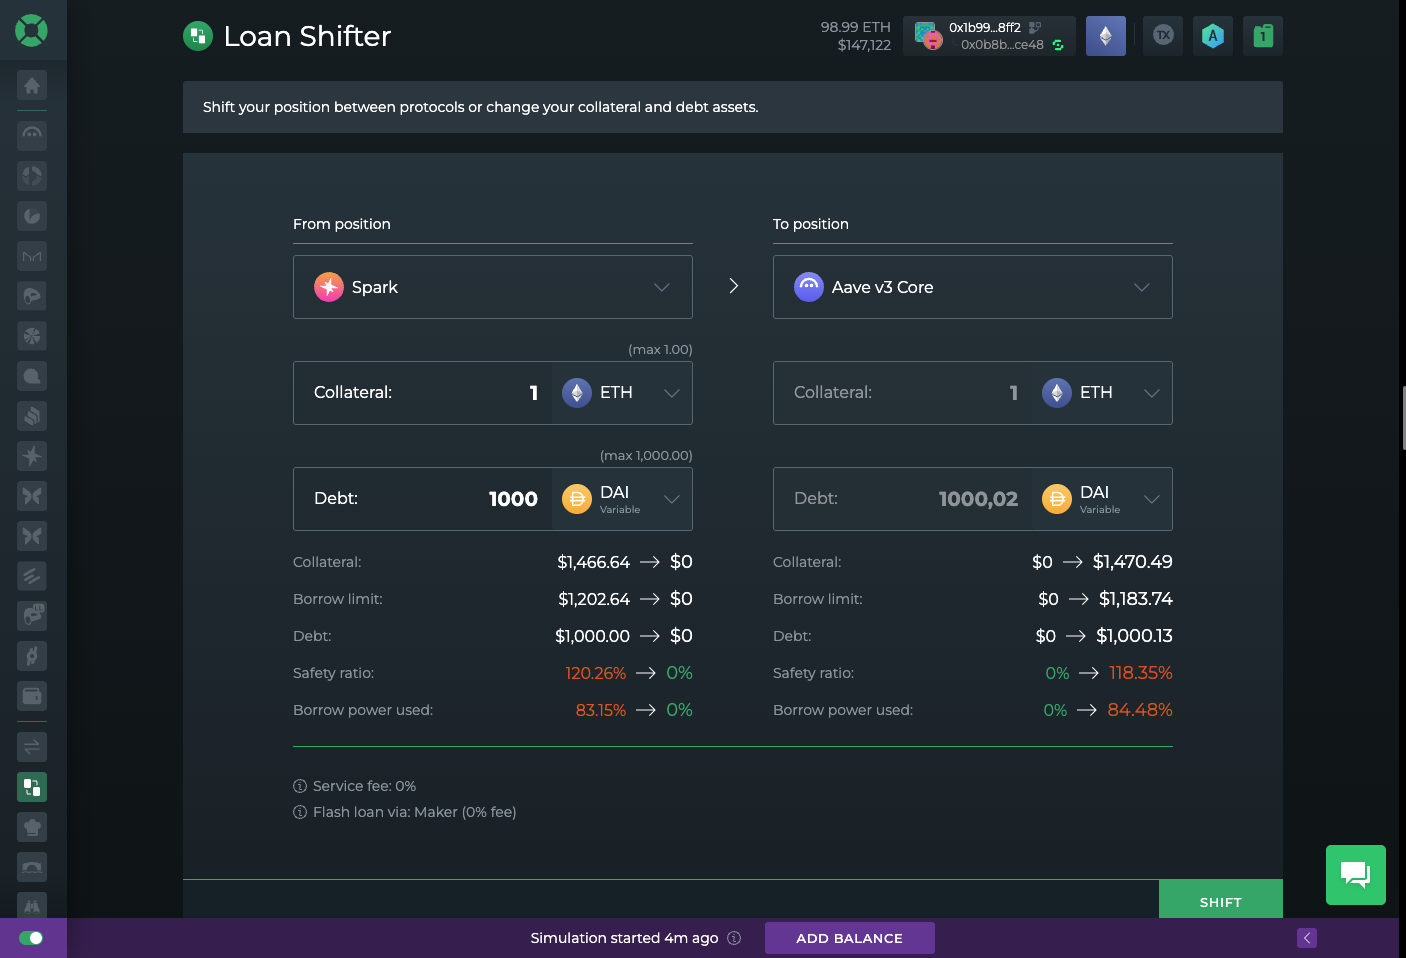Click the info icon beside Flash loan via
This screenshot has width=1406, height=958.
click(300, 812)
